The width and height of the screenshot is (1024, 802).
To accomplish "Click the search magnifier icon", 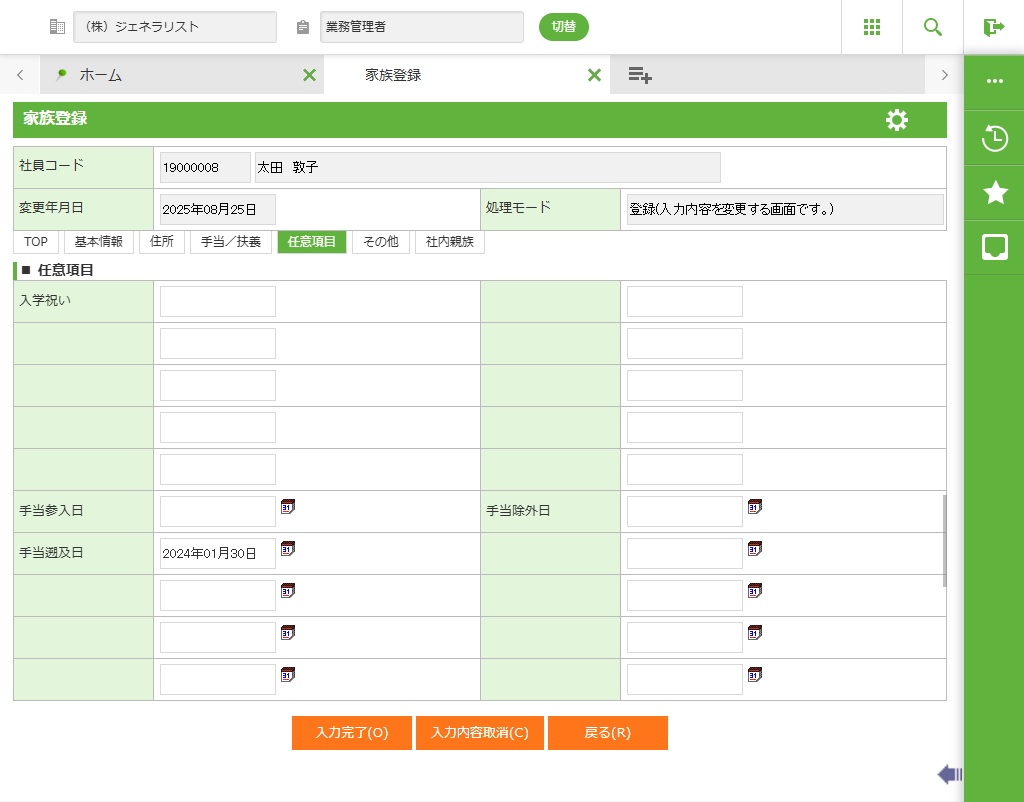I will coord(932,27).
